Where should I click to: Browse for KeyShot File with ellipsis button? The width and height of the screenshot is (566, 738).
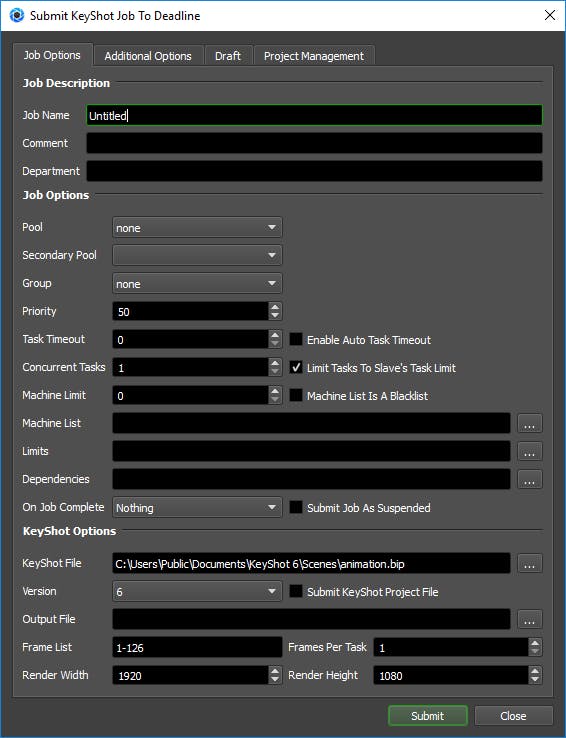(x=530, y=563)
